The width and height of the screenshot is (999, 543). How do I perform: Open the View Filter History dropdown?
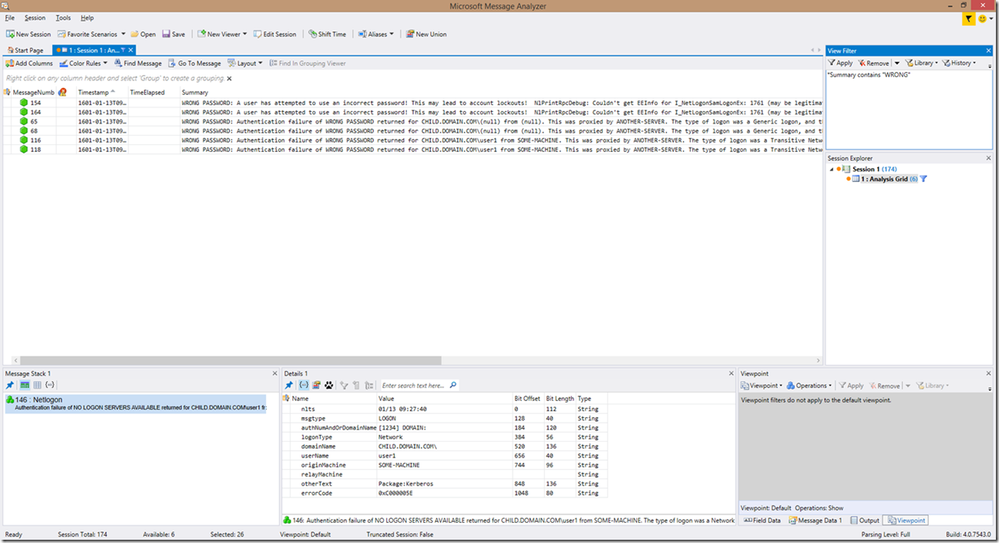[x=959, y=63]
